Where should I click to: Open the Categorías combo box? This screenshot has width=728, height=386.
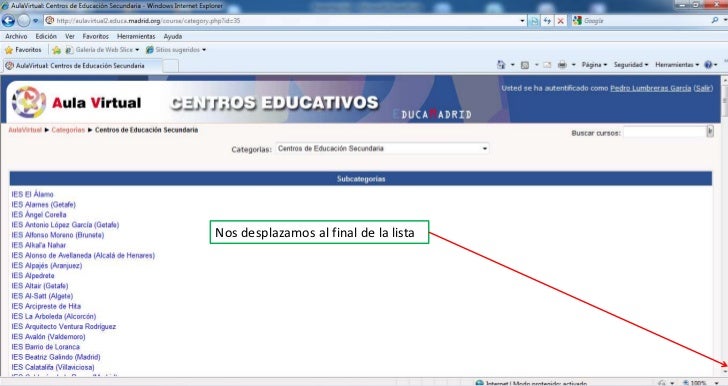pyautogui.click(x=382, y=149)
